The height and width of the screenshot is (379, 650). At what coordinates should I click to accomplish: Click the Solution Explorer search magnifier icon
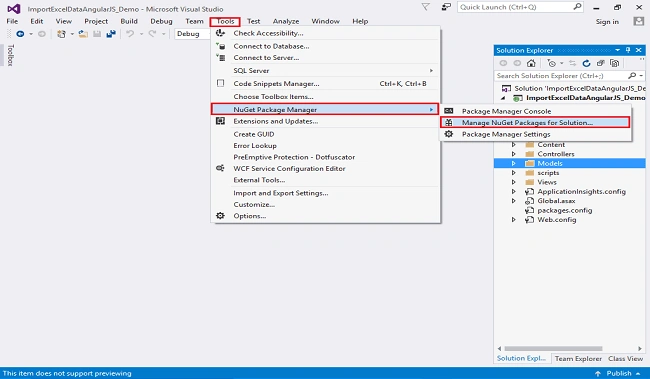[x=632, y=75]
